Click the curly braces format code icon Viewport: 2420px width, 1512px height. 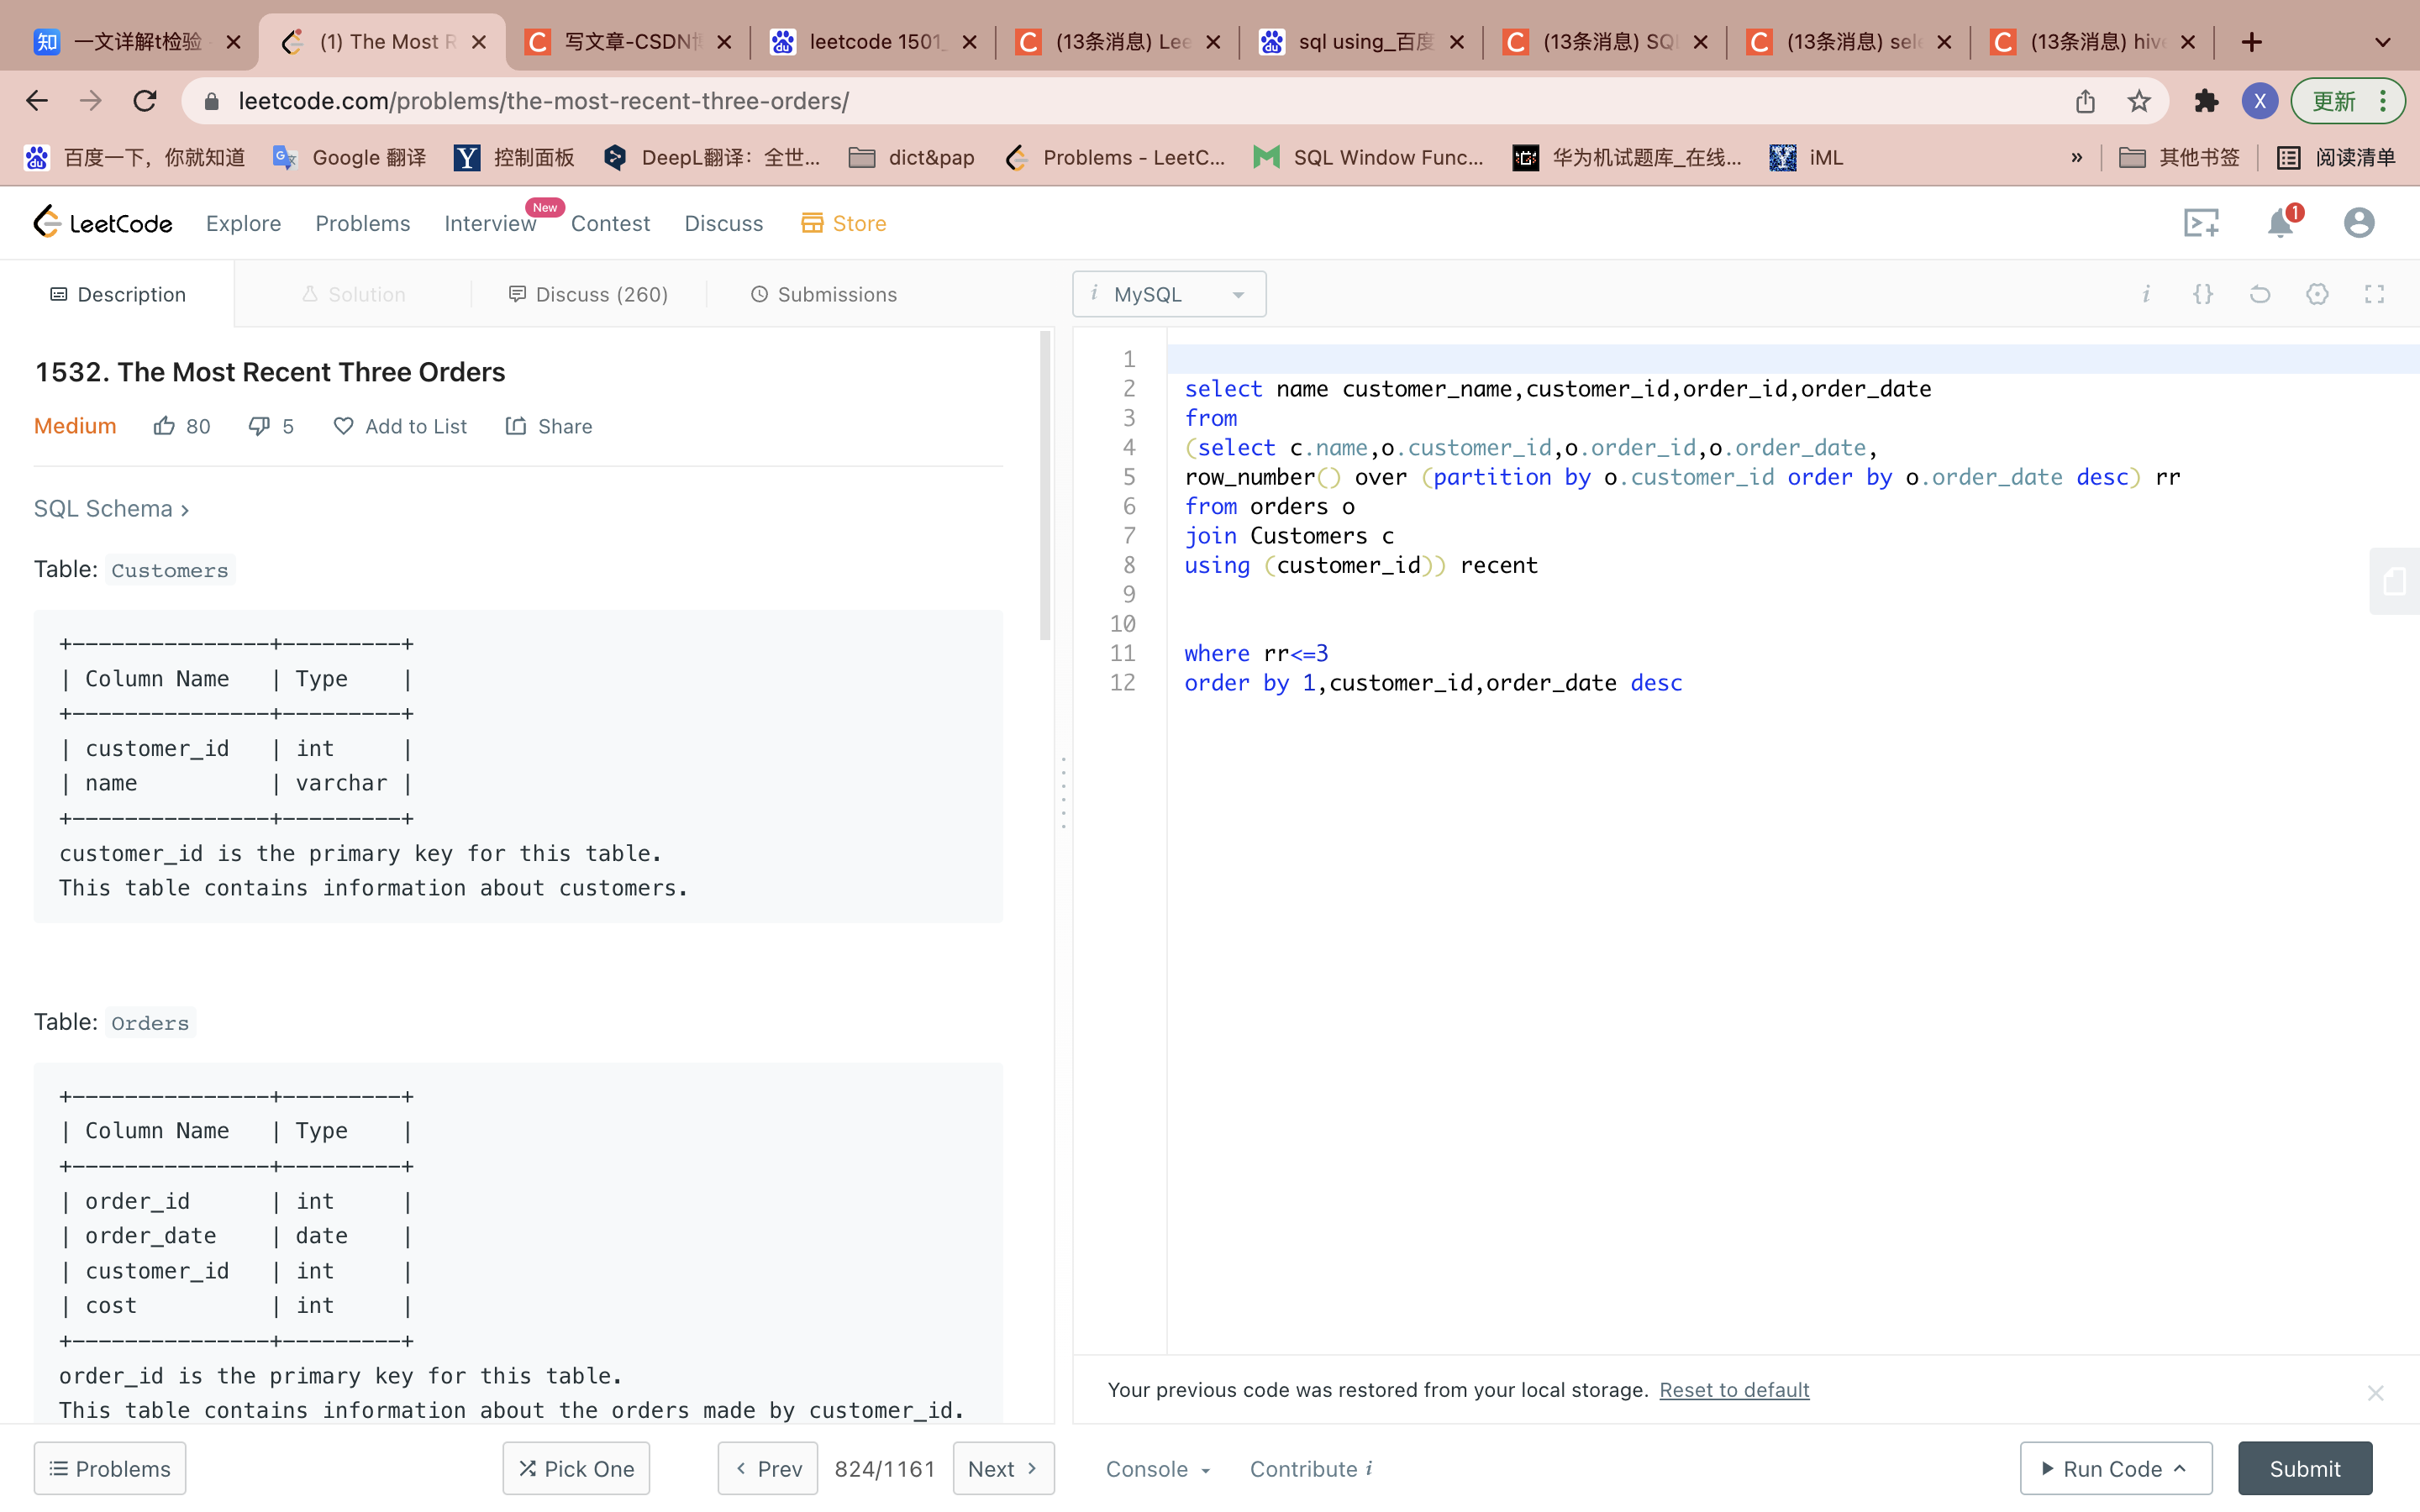(2203, 294)
